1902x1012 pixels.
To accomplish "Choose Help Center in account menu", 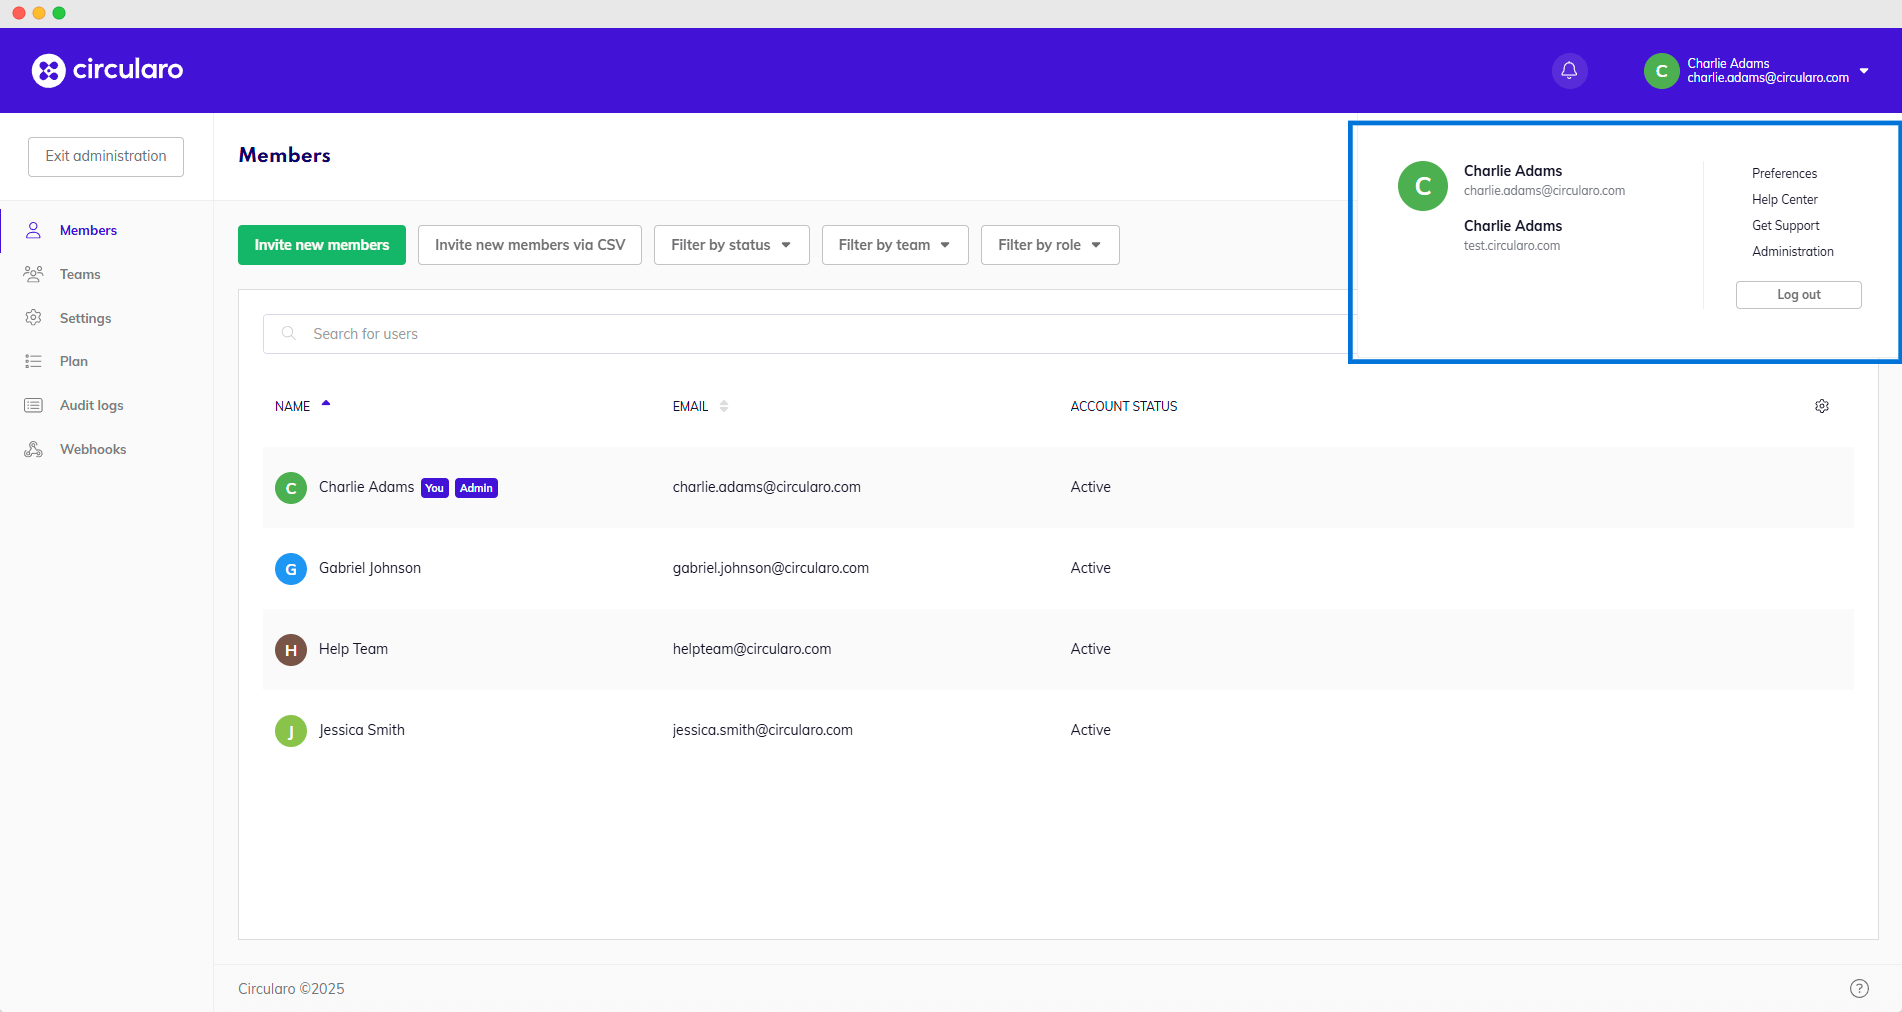I will click(1784, 200).
